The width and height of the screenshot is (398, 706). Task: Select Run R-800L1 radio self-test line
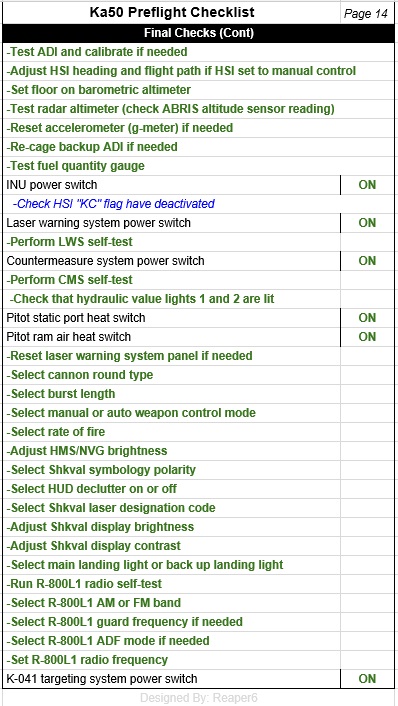click(84, 584)
